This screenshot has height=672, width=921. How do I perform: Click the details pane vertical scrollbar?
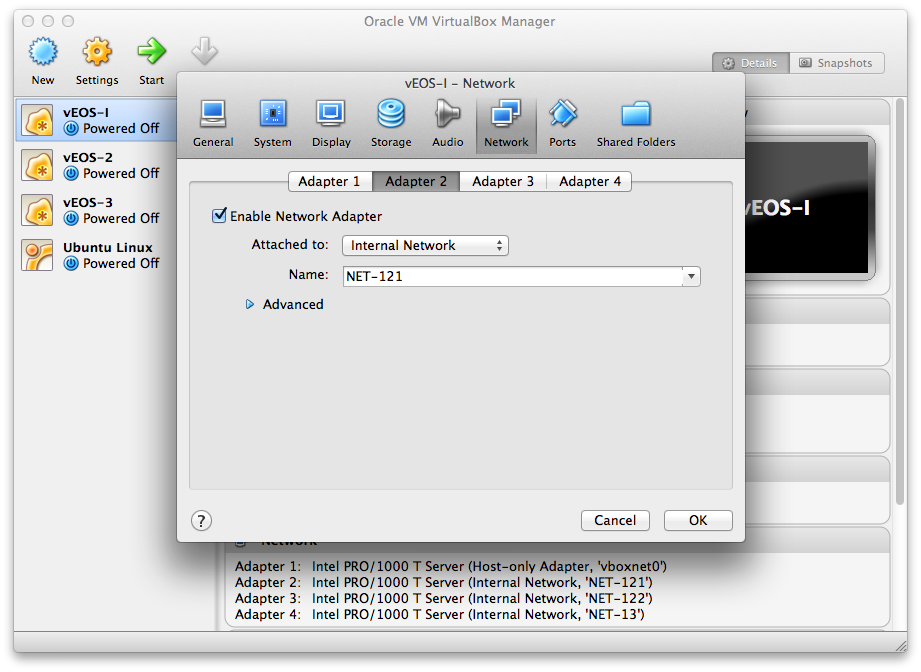pos(900,303)
